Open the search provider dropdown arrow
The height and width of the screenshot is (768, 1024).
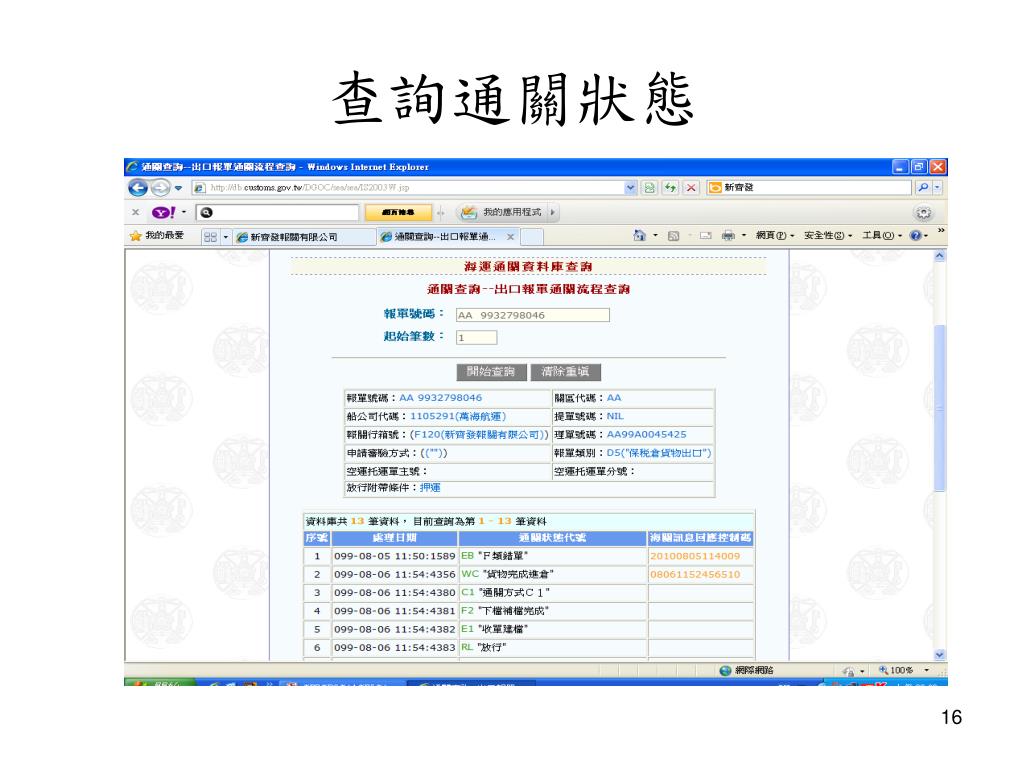click(938, 187)
